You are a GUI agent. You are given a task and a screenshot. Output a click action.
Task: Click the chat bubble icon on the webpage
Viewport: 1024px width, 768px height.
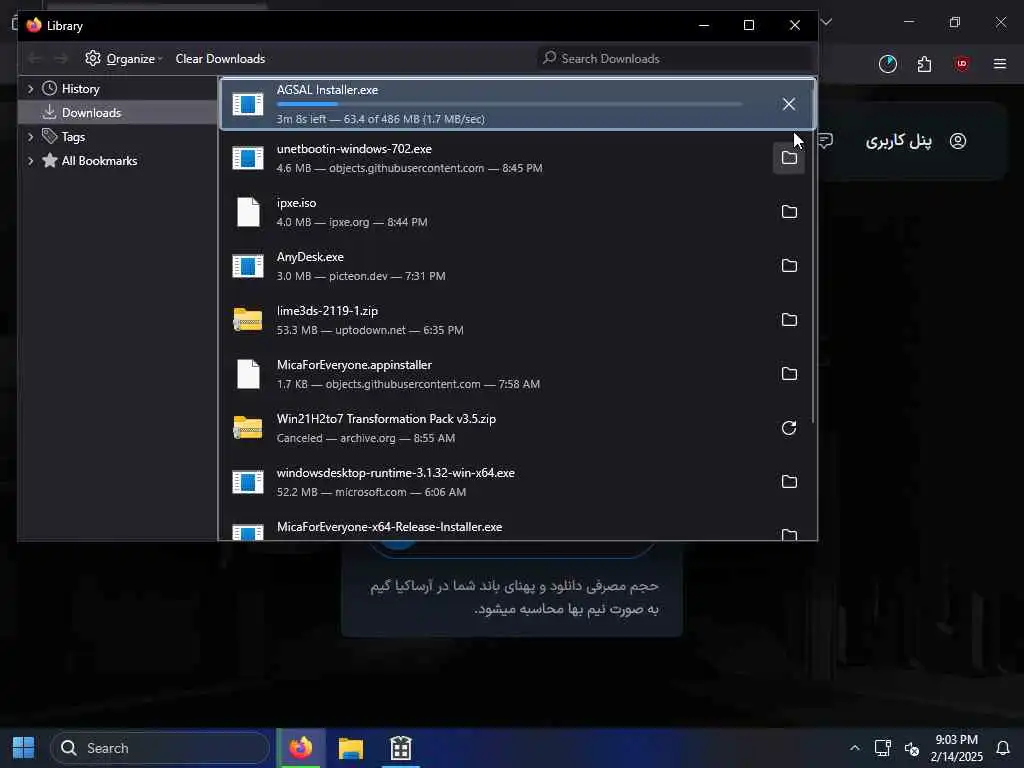point(825,141)
